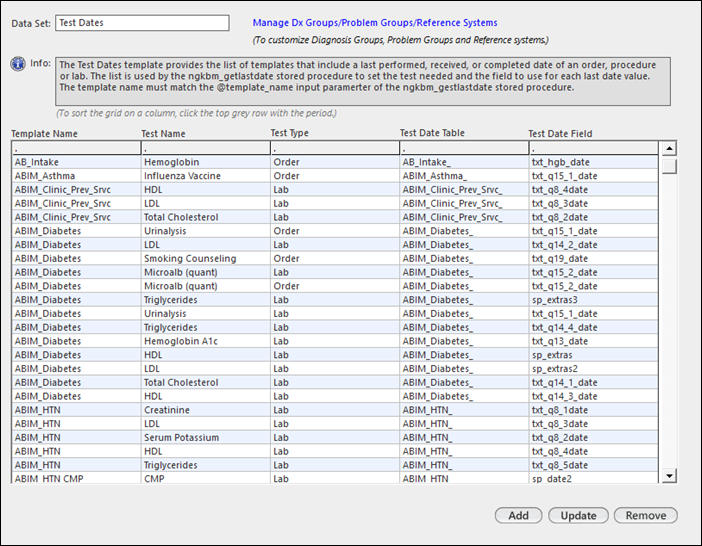The image size is (702, 546).
Task: Open Manage Dx Groups/Problem Groups/Reference Systems link
Action: [375, 23]
